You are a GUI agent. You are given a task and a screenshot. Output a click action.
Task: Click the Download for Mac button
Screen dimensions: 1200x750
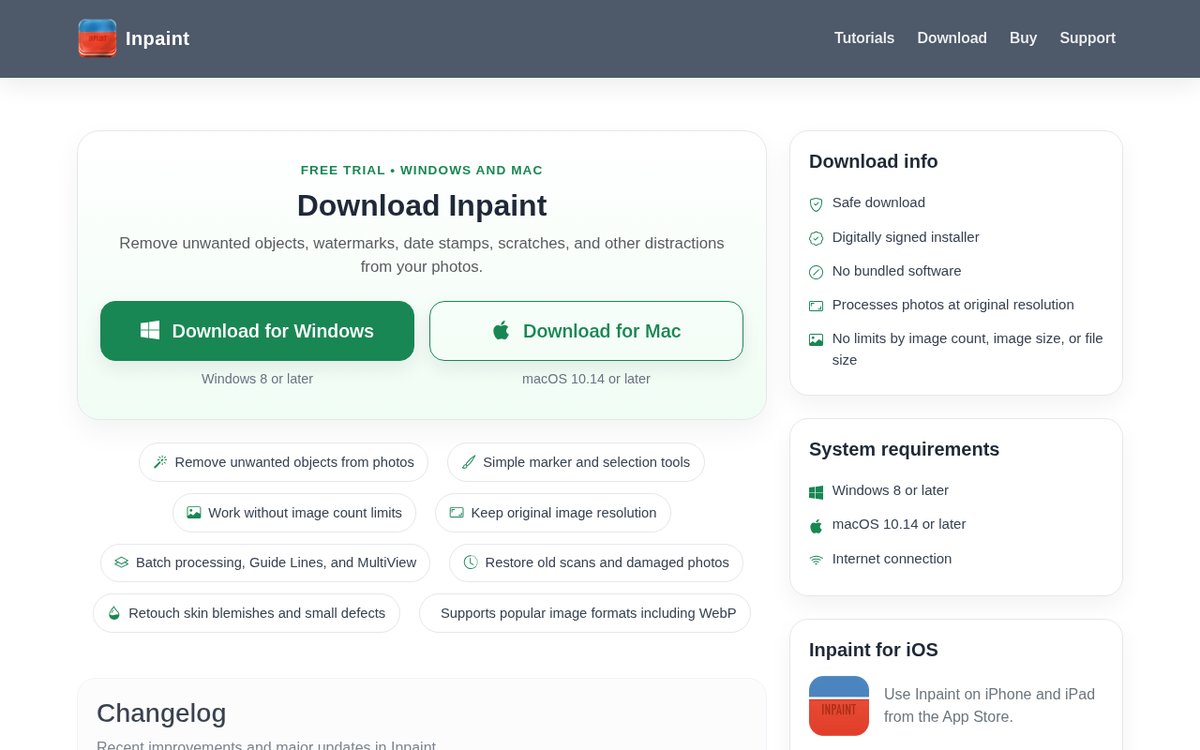(x=586, y=331)
